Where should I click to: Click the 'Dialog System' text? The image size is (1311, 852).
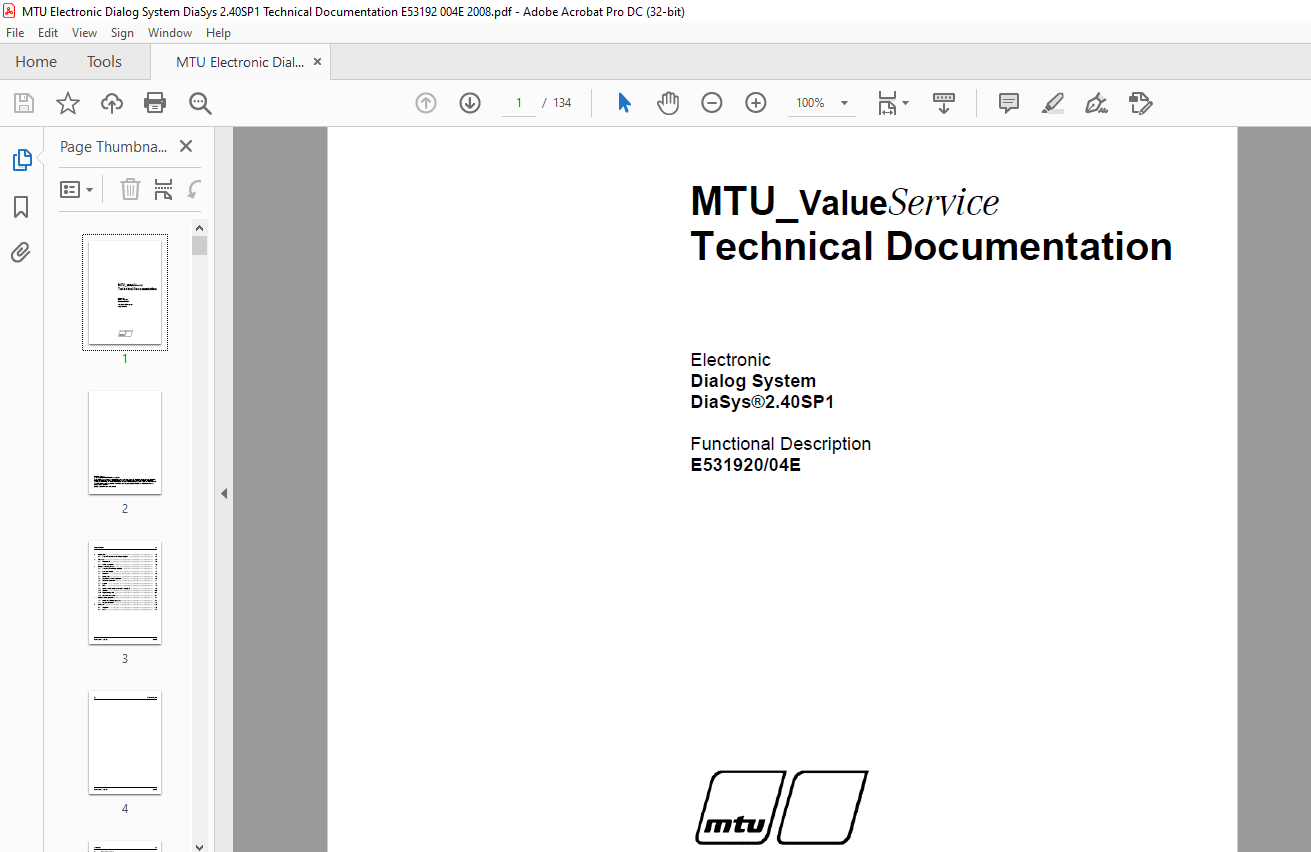pyautogui.click(x=753, y=381)
